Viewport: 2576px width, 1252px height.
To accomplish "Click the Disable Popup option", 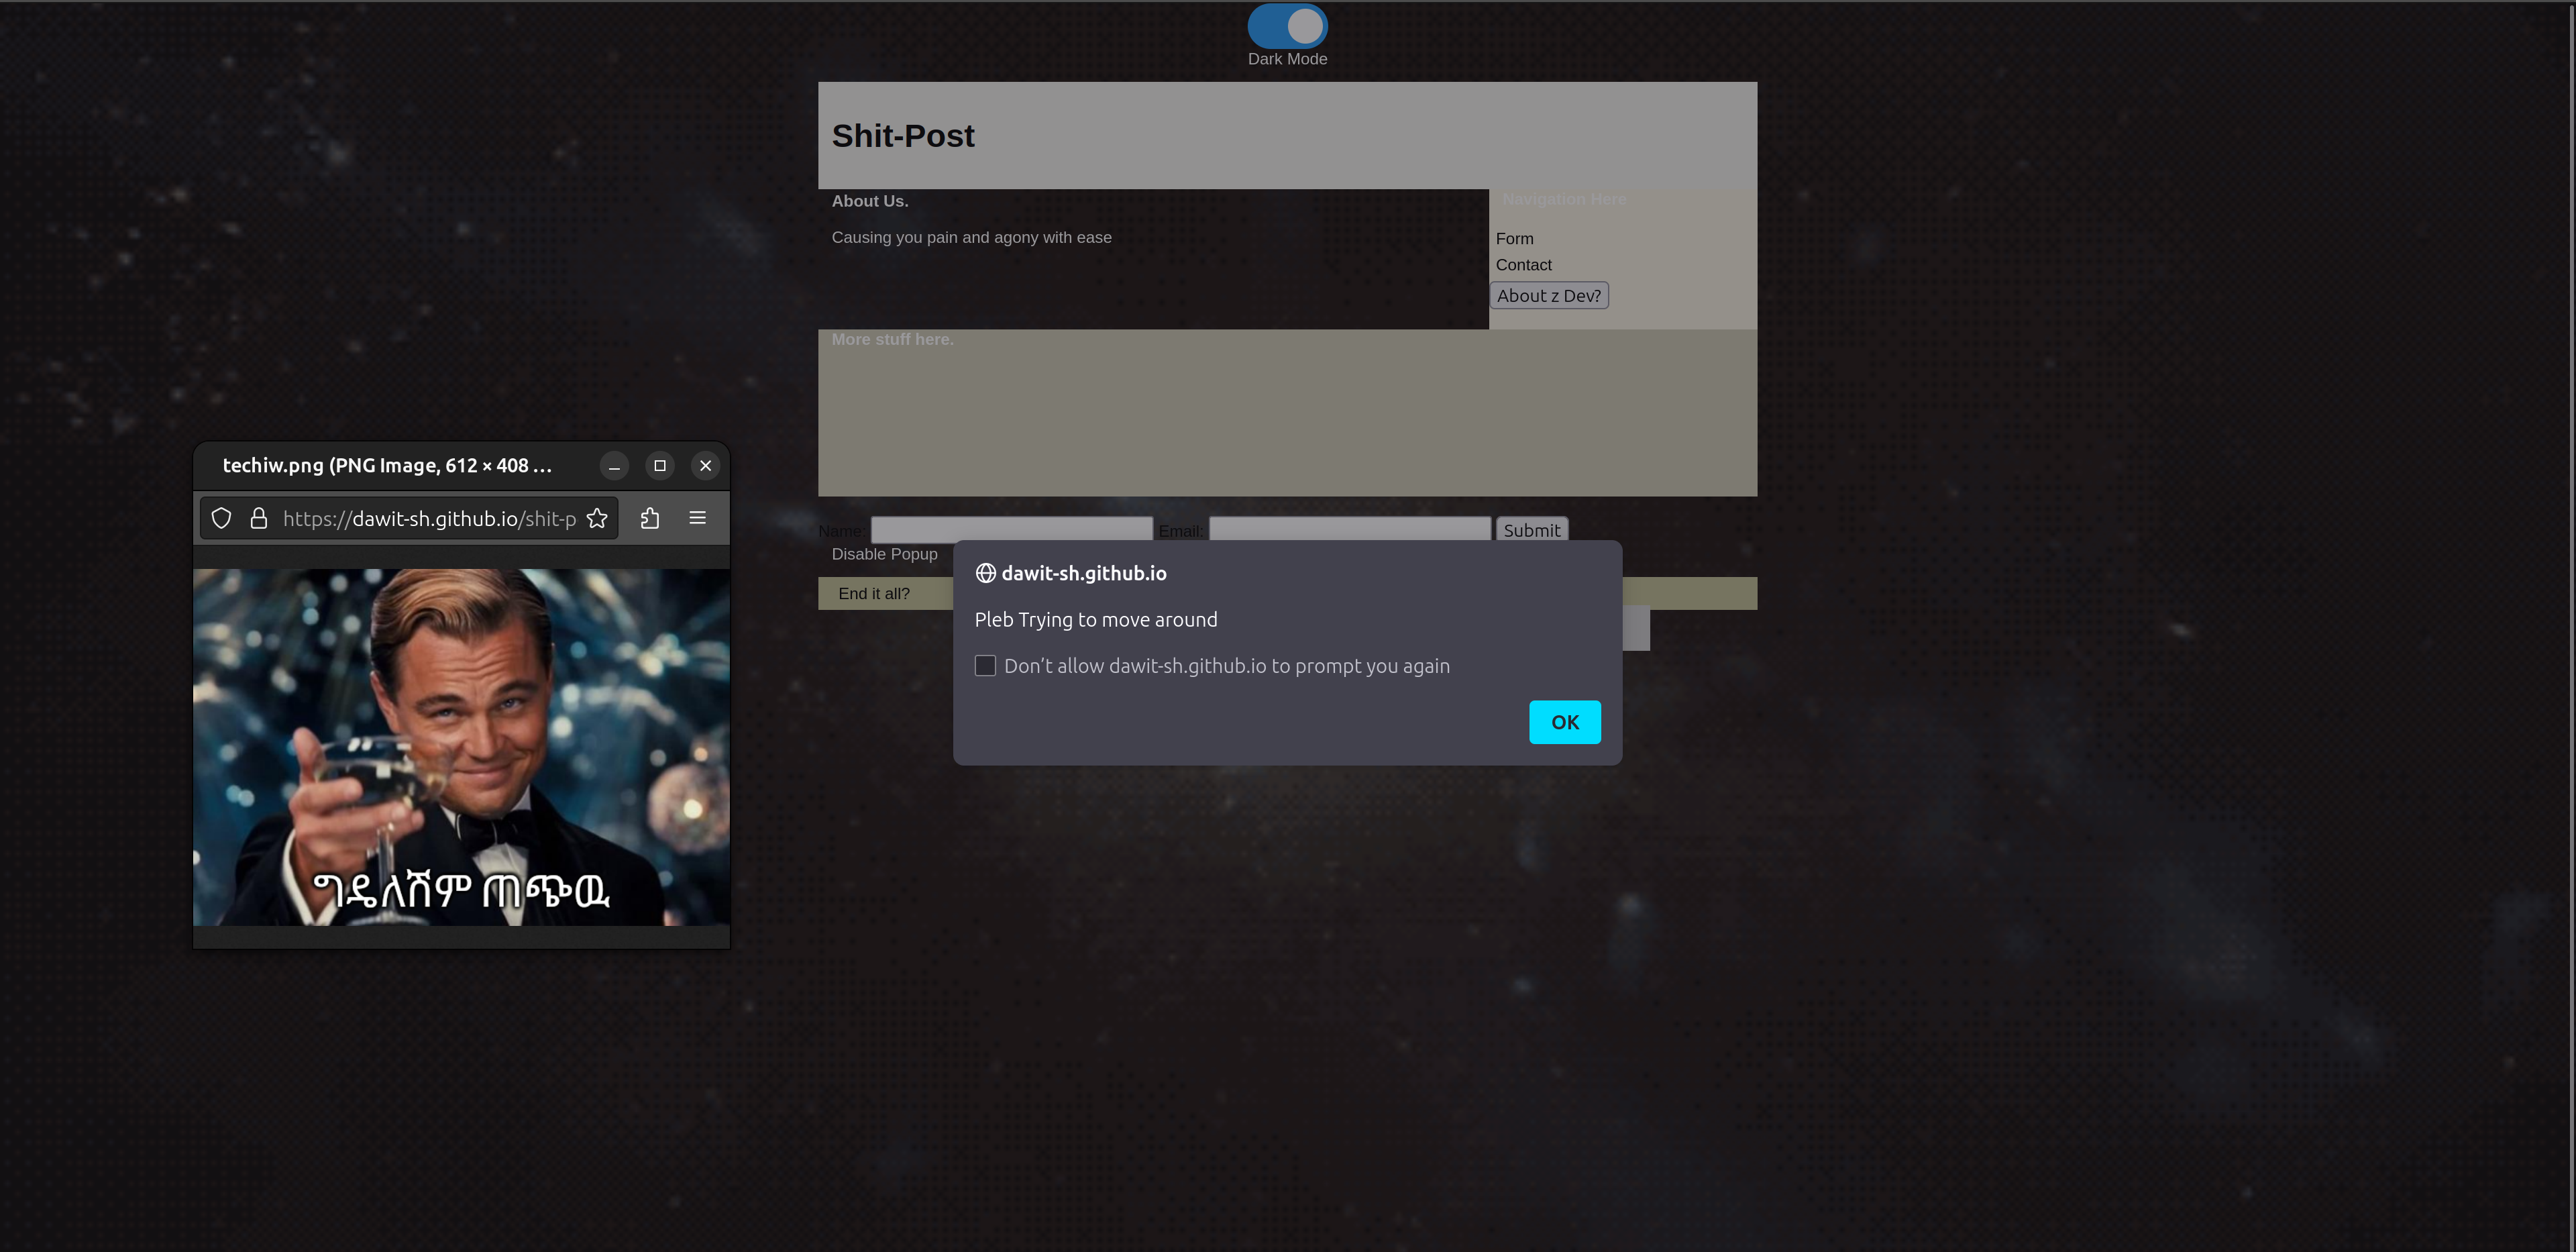I will pyautogui.click(x=884, y=554).
